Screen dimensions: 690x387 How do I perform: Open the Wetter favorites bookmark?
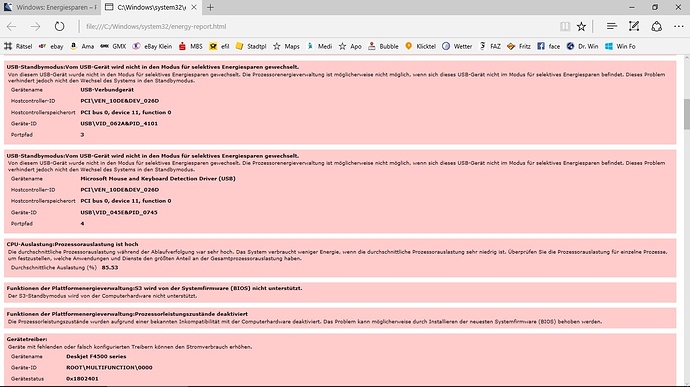(457, 46)
